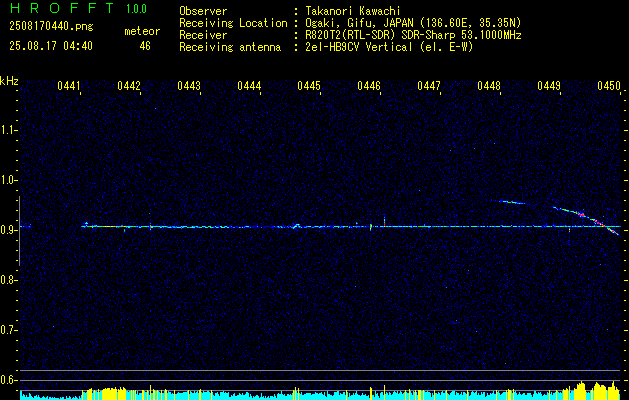Click the 0443 time marker
The width and height of the screenshot is (629, 400).
189,86
